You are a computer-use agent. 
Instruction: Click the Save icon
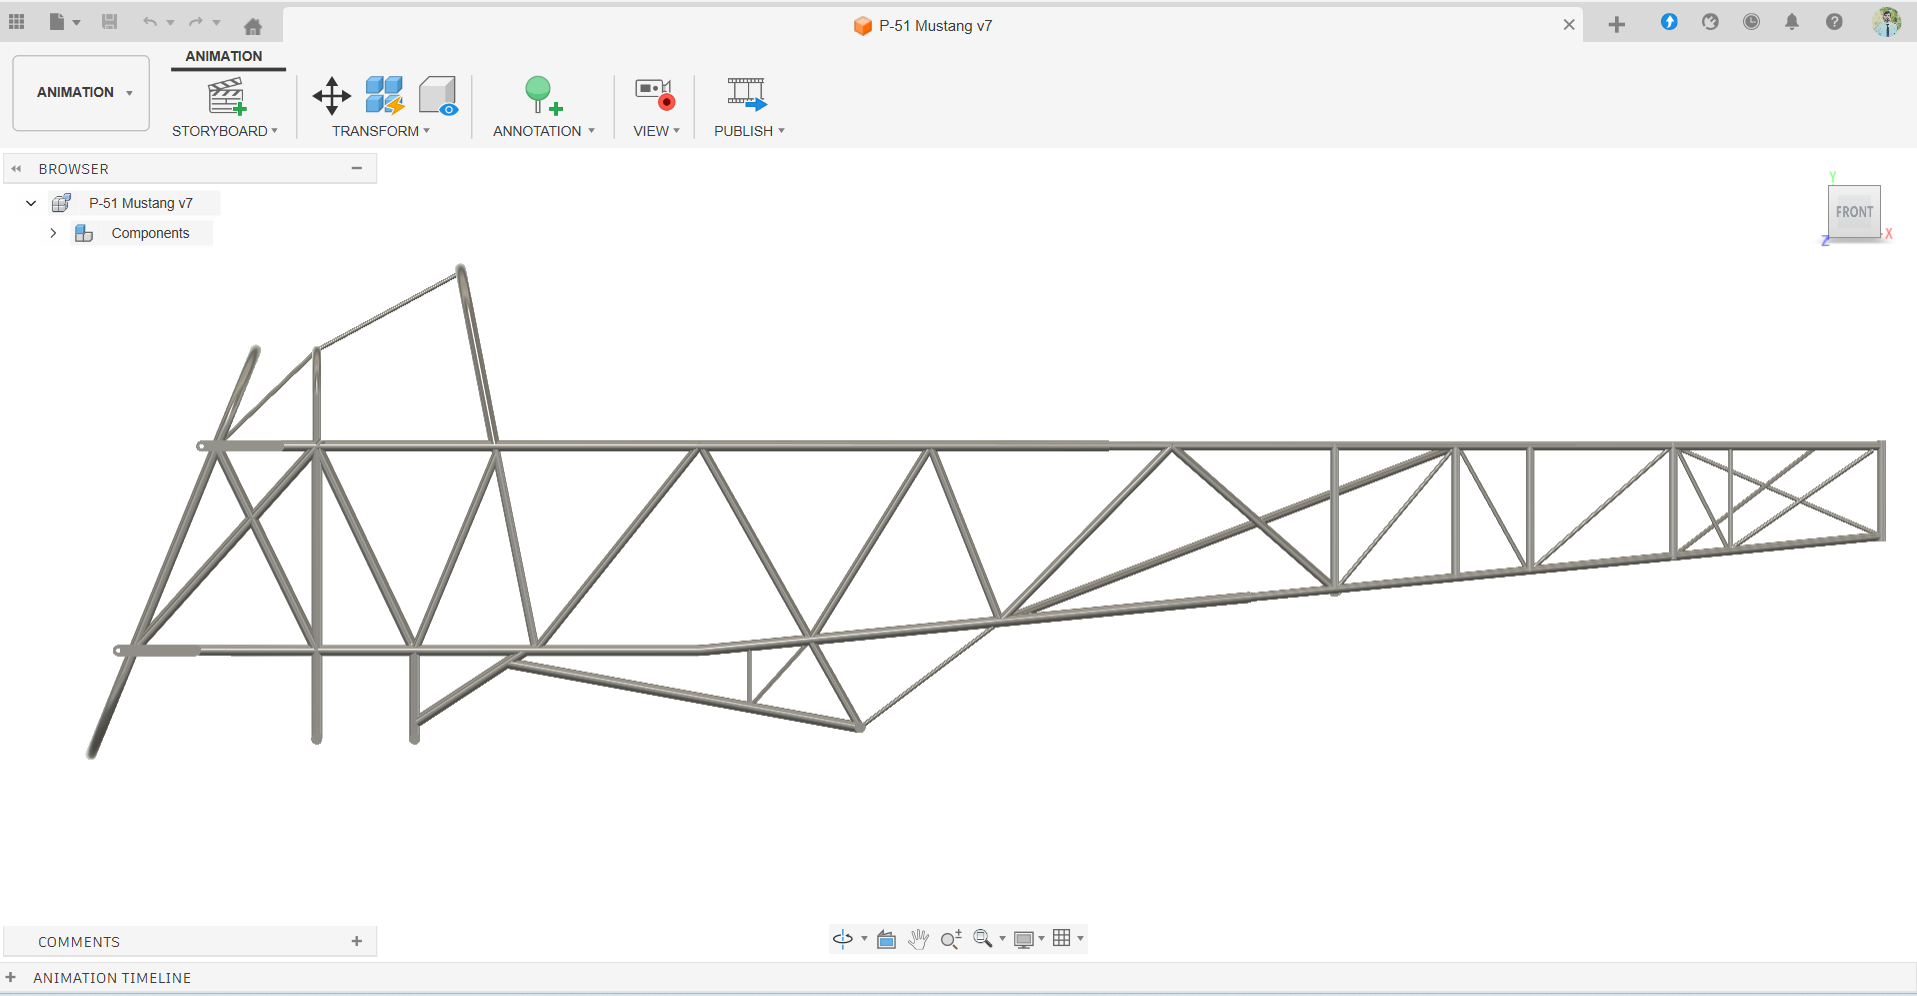(x=110, y=22)
